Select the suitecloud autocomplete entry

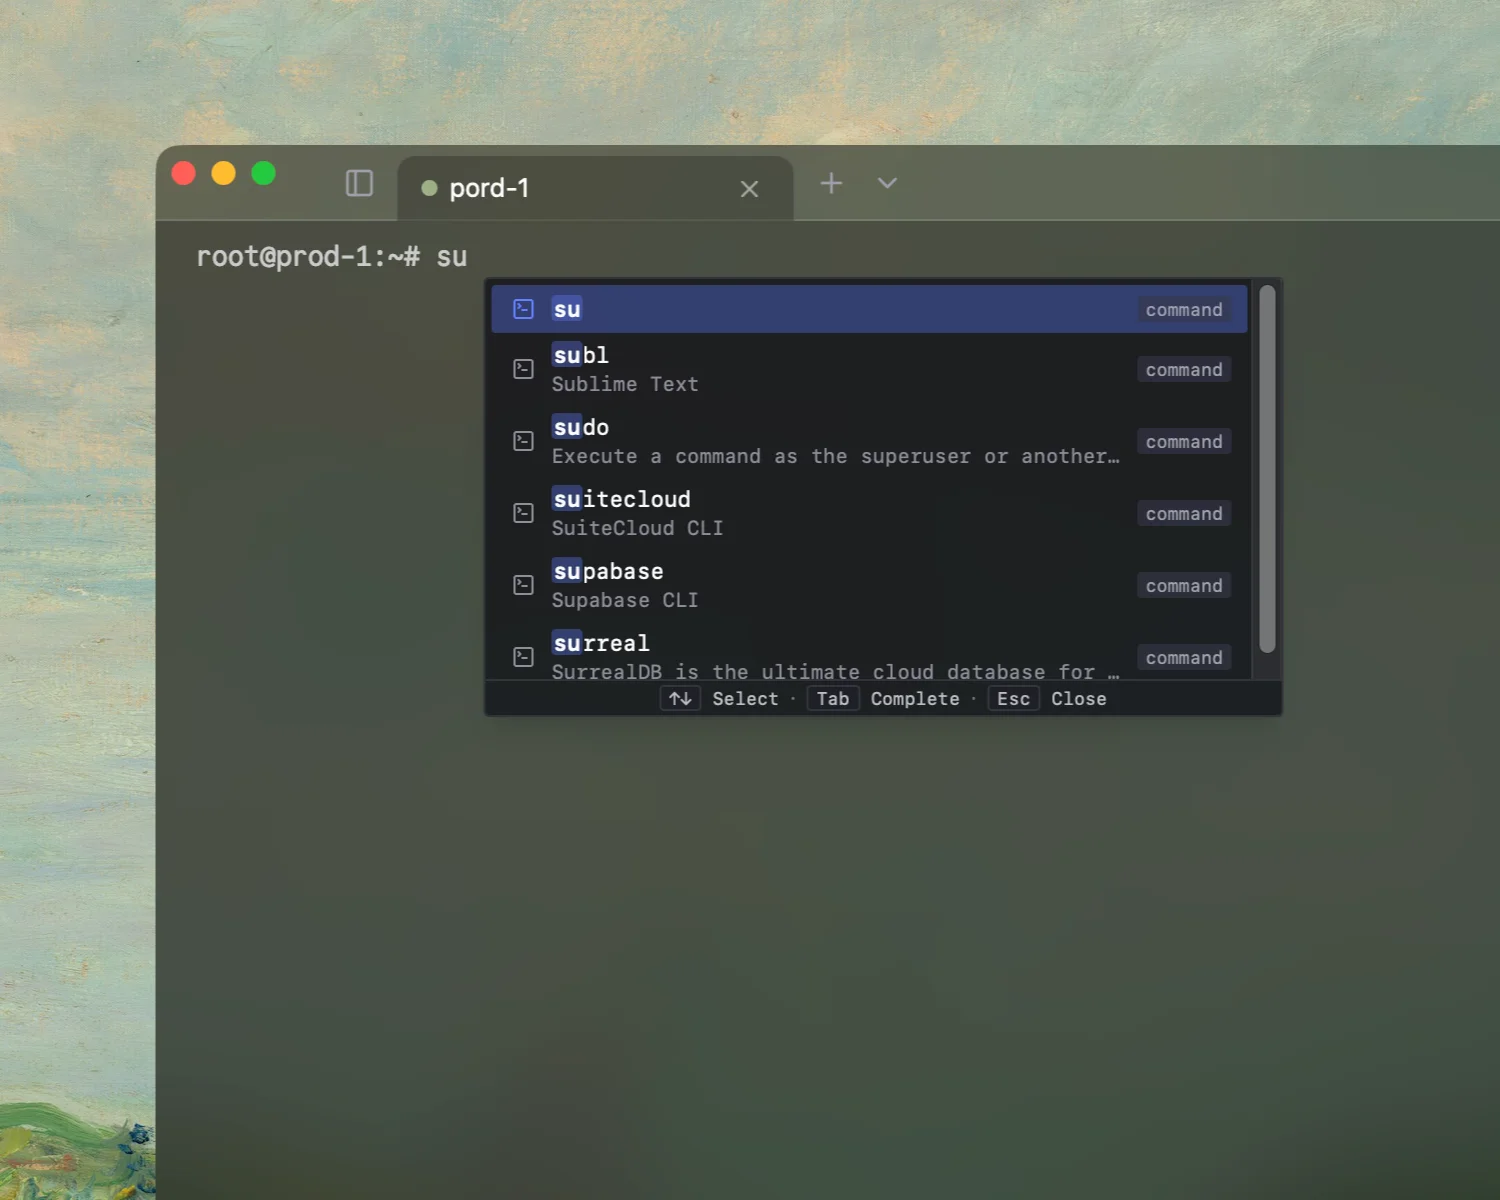[835, 513]
